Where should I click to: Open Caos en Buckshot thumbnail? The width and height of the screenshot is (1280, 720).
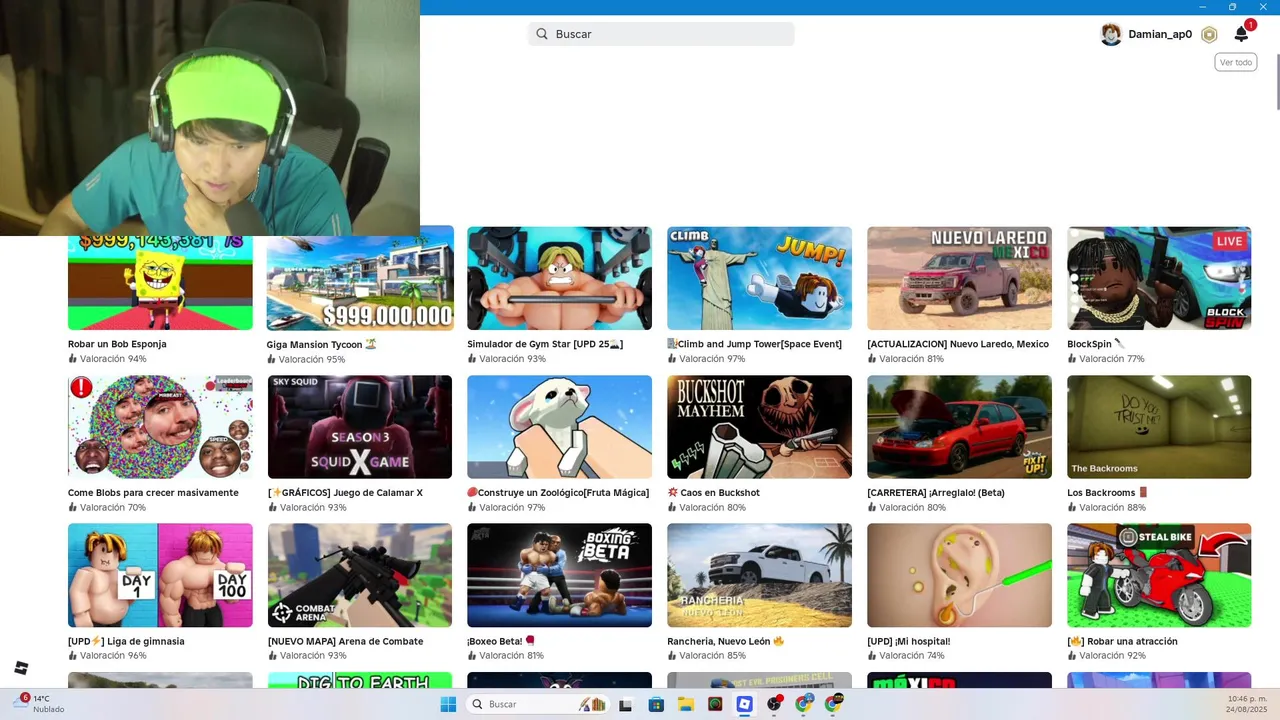tap(759, 427)
